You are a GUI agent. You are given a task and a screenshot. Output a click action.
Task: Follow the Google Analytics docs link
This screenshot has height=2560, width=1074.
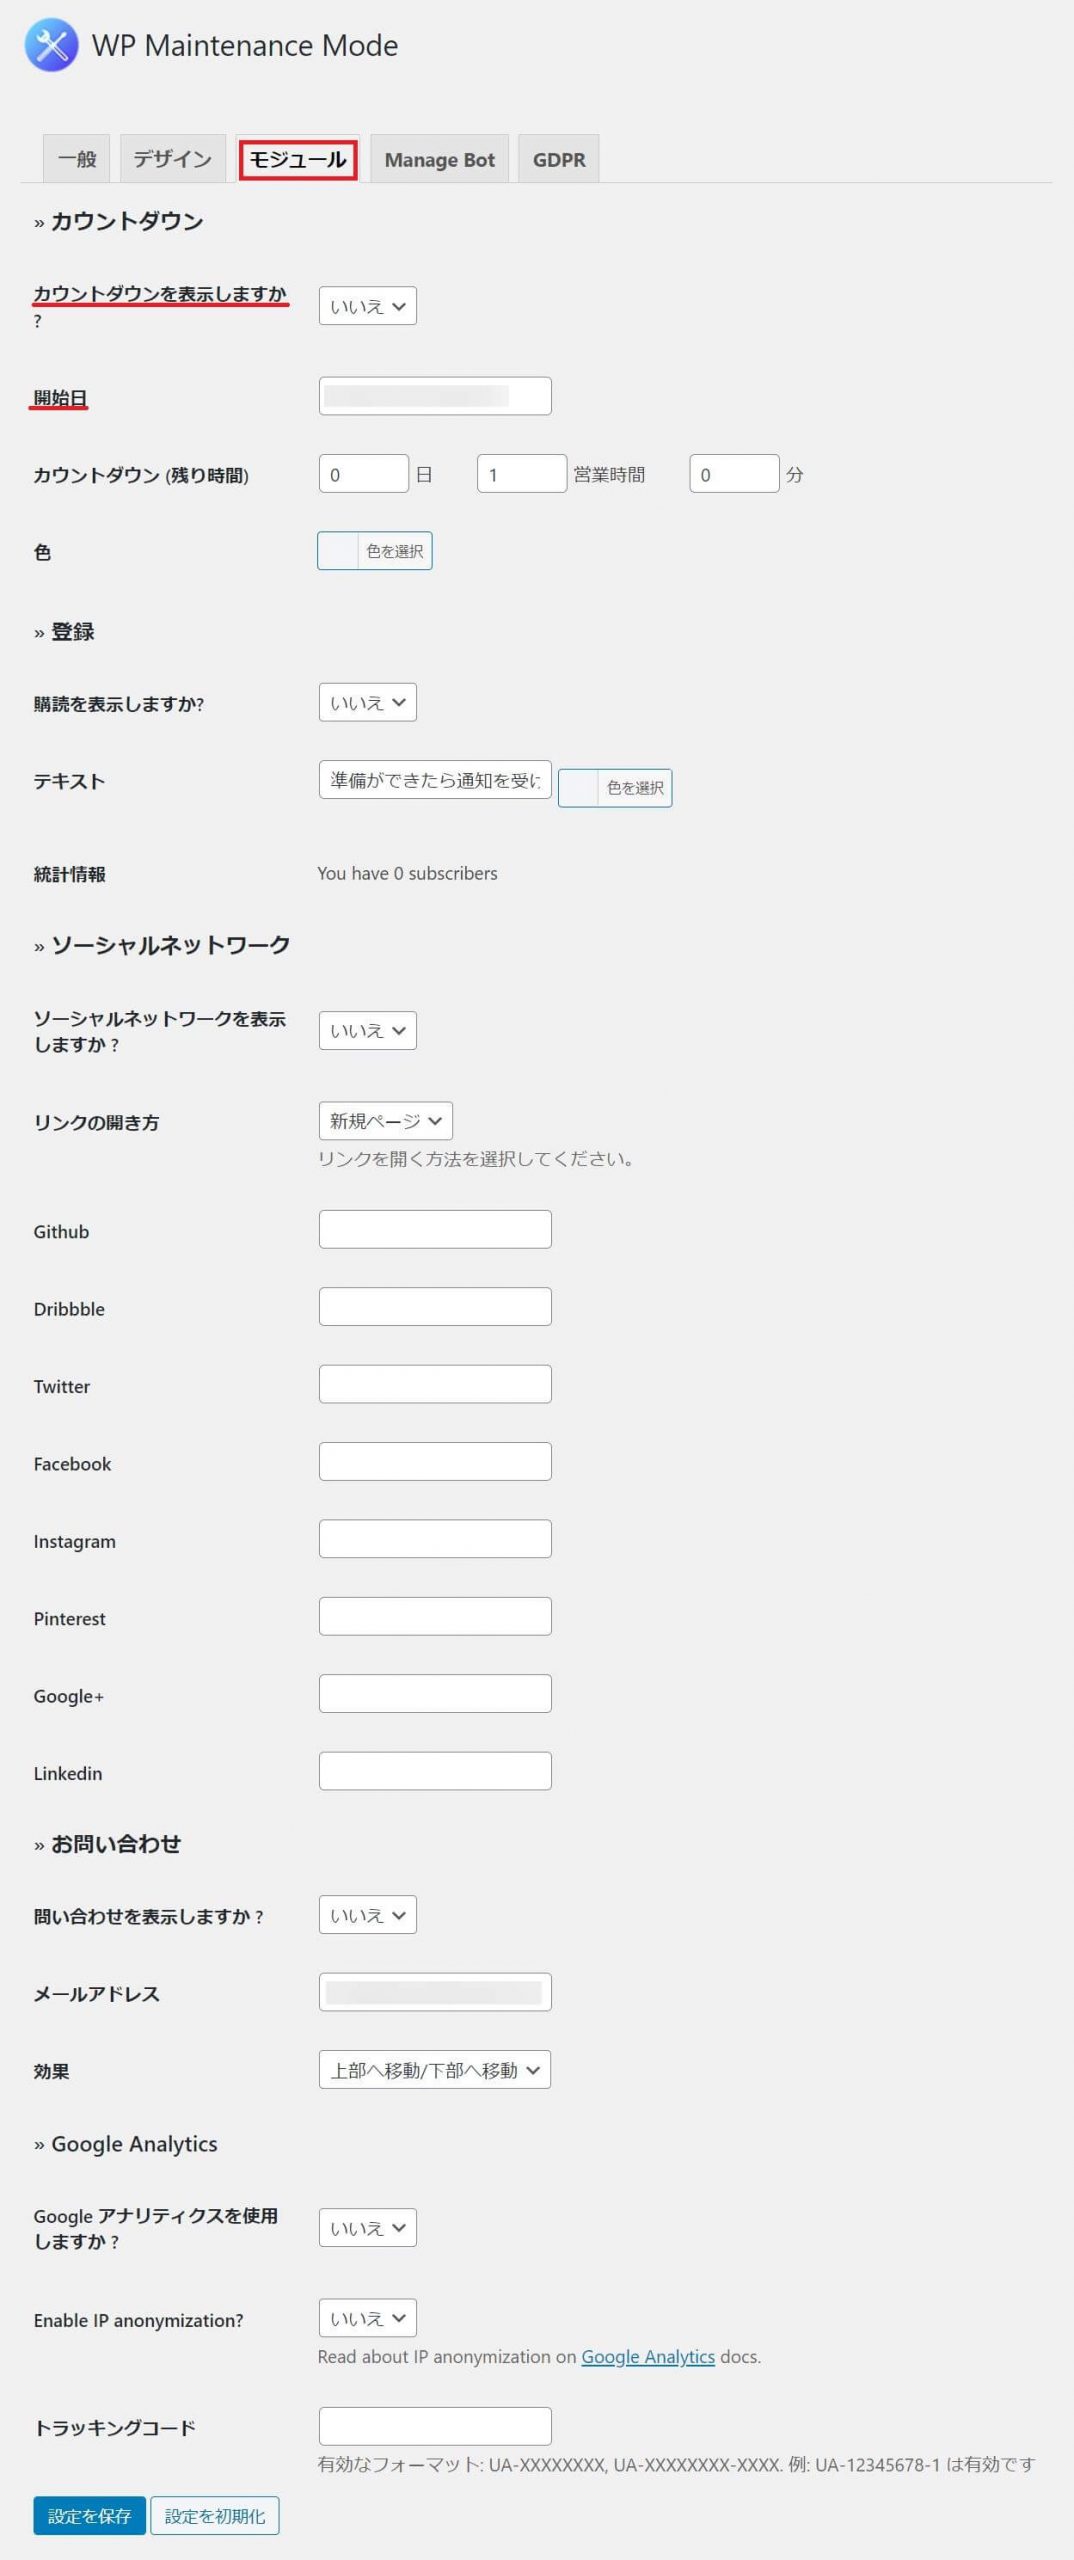click(x=647, y=2357)
